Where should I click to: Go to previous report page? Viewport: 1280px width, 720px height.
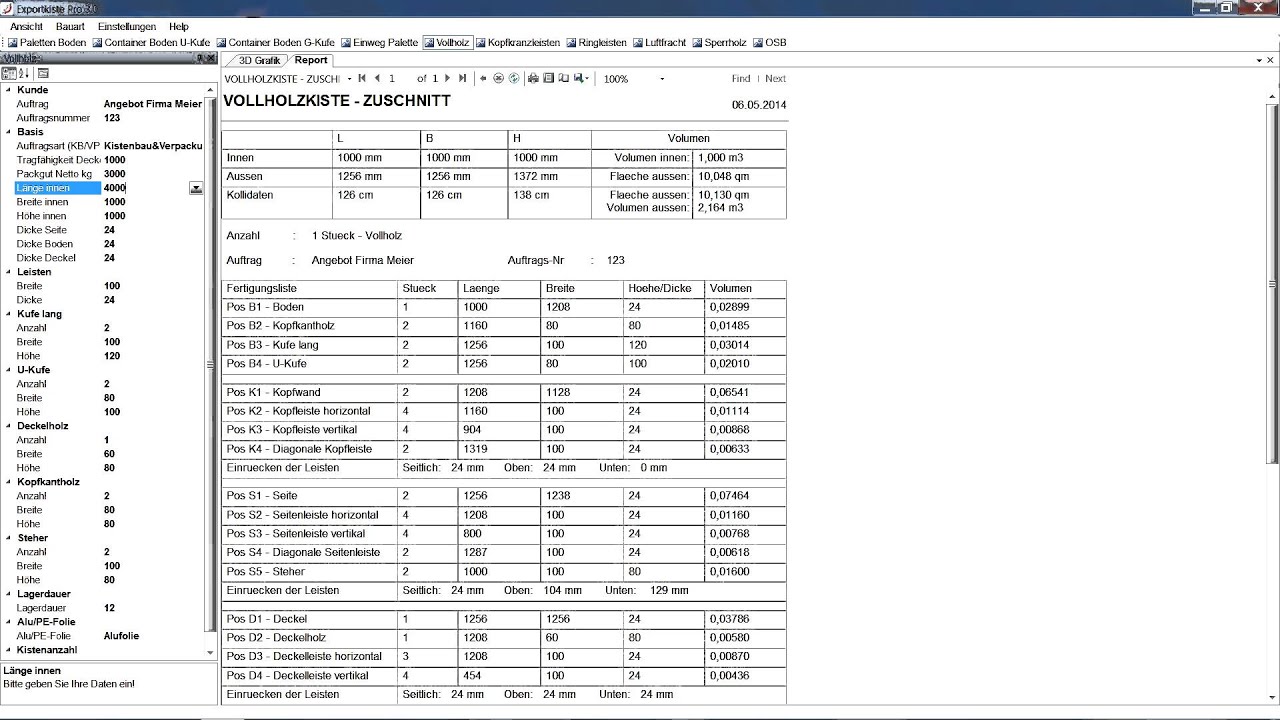click(377, 78)
